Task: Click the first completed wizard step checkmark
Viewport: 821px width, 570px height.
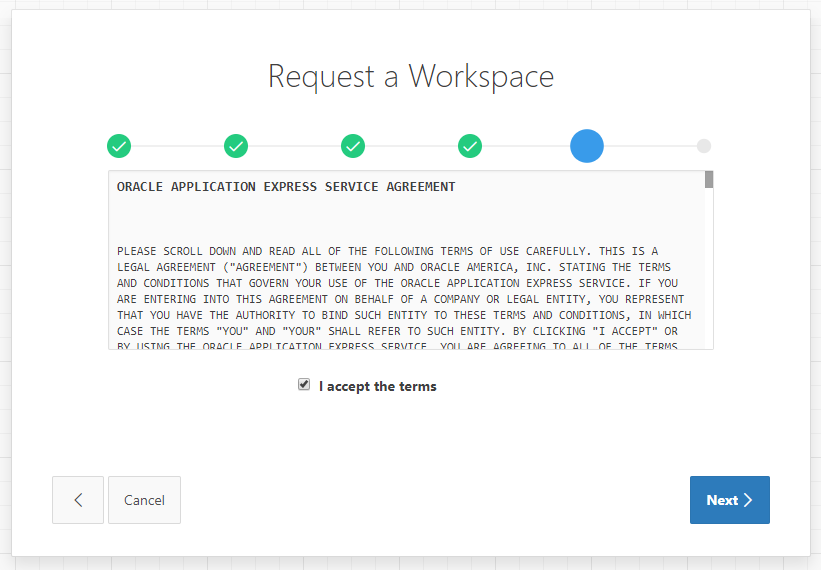Action: tap(119, 146)
